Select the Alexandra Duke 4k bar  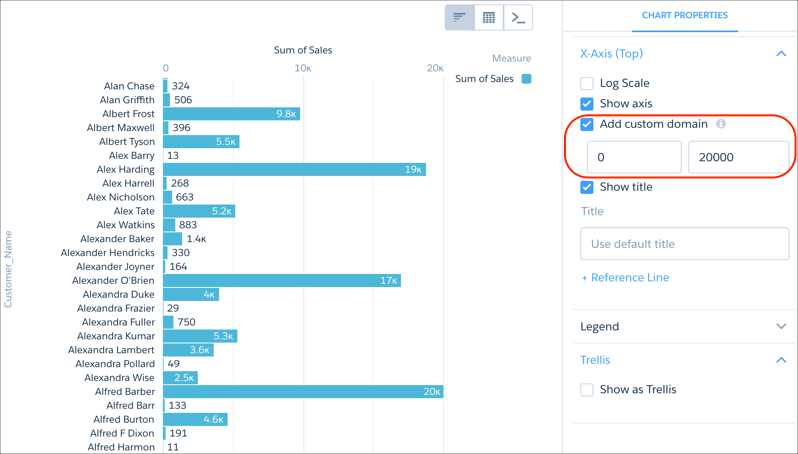pos(191,294)
